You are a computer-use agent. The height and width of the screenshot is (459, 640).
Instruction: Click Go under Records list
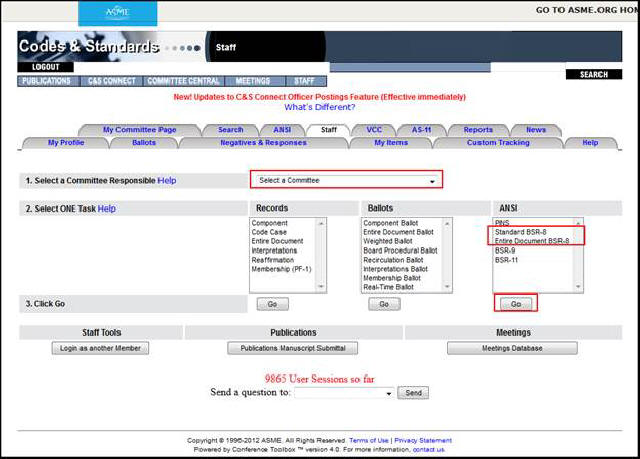(x=273, y=304)
